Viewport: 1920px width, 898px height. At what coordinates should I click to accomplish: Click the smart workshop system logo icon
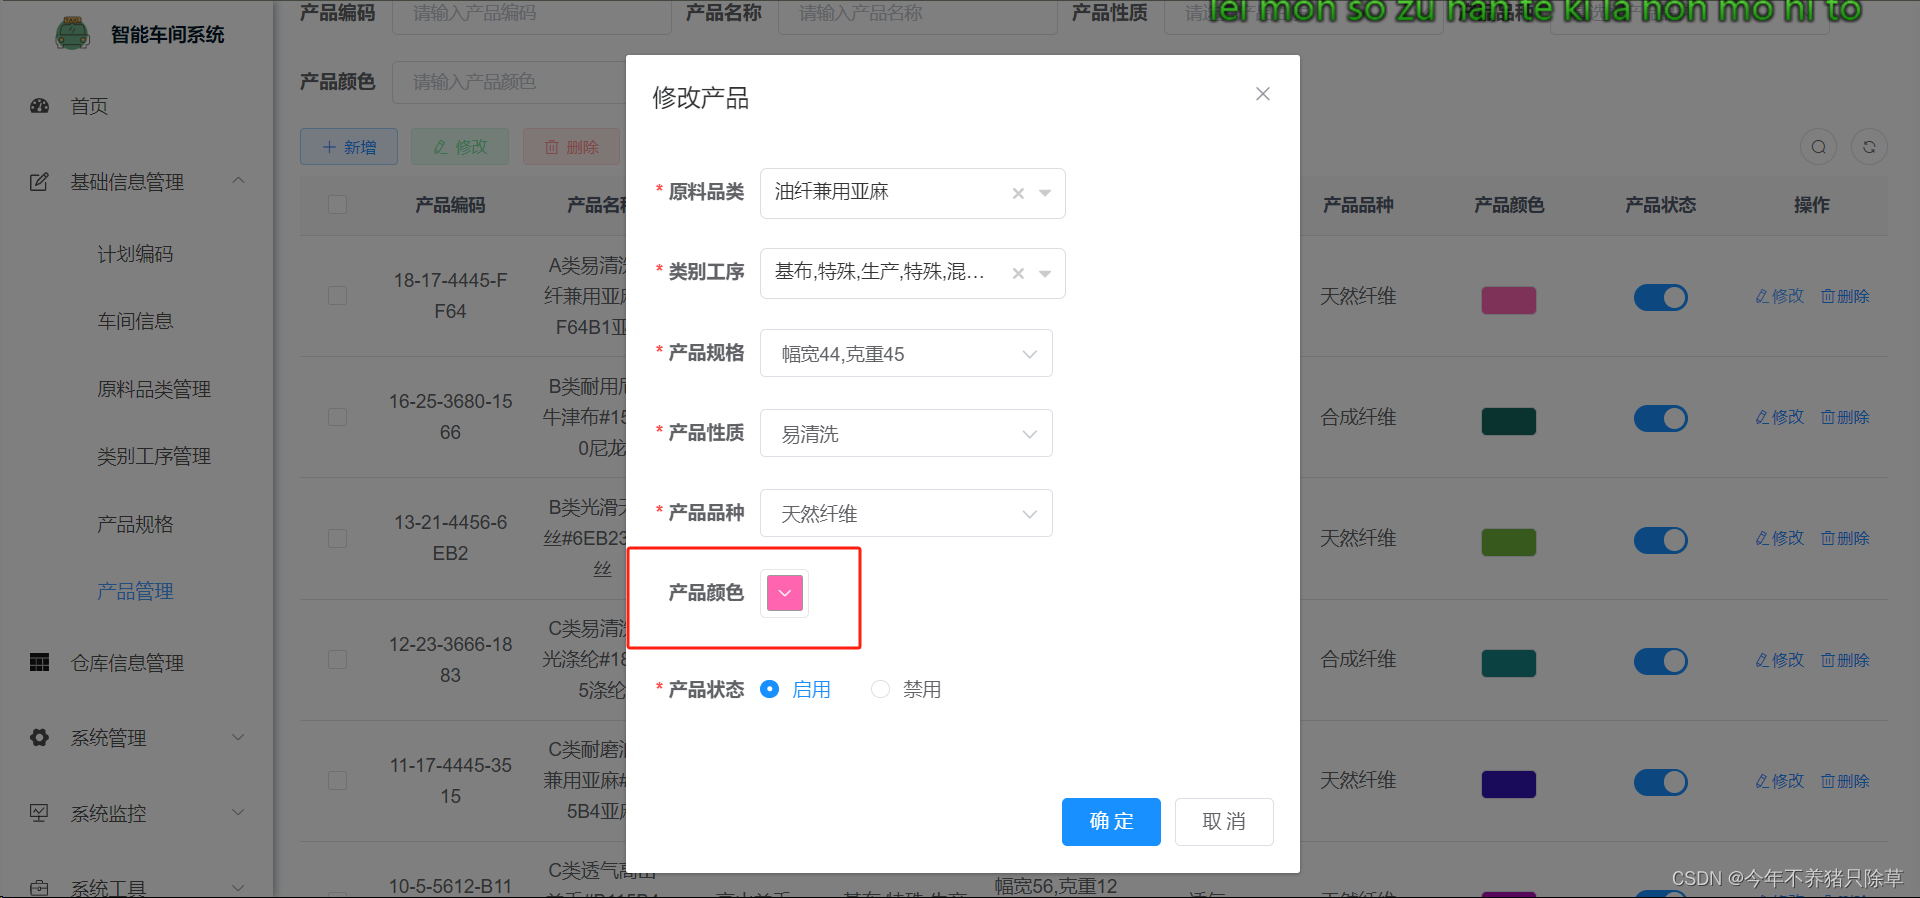click(x=72, y=34)
